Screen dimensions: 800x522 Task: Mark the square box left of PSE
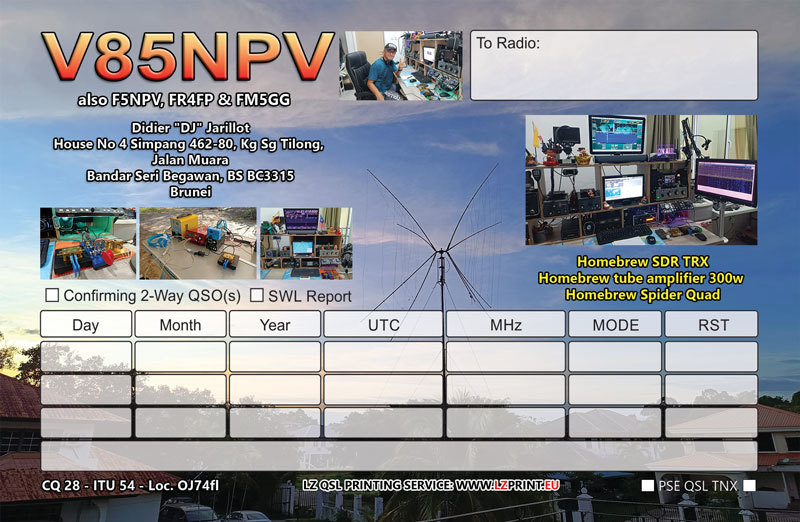coord(648,486)
